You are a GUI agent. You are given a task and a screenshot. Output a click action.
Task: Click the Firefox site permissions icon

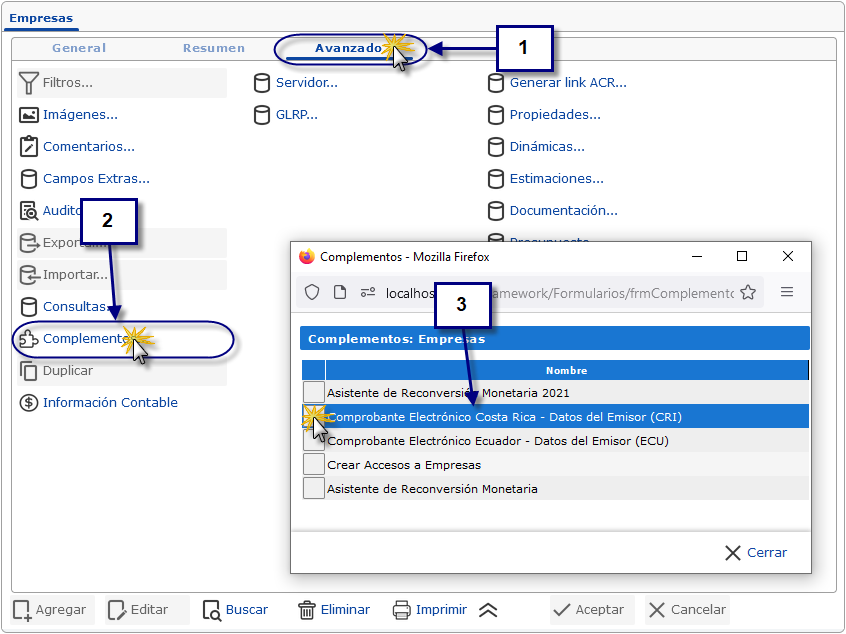coord(368,292)
